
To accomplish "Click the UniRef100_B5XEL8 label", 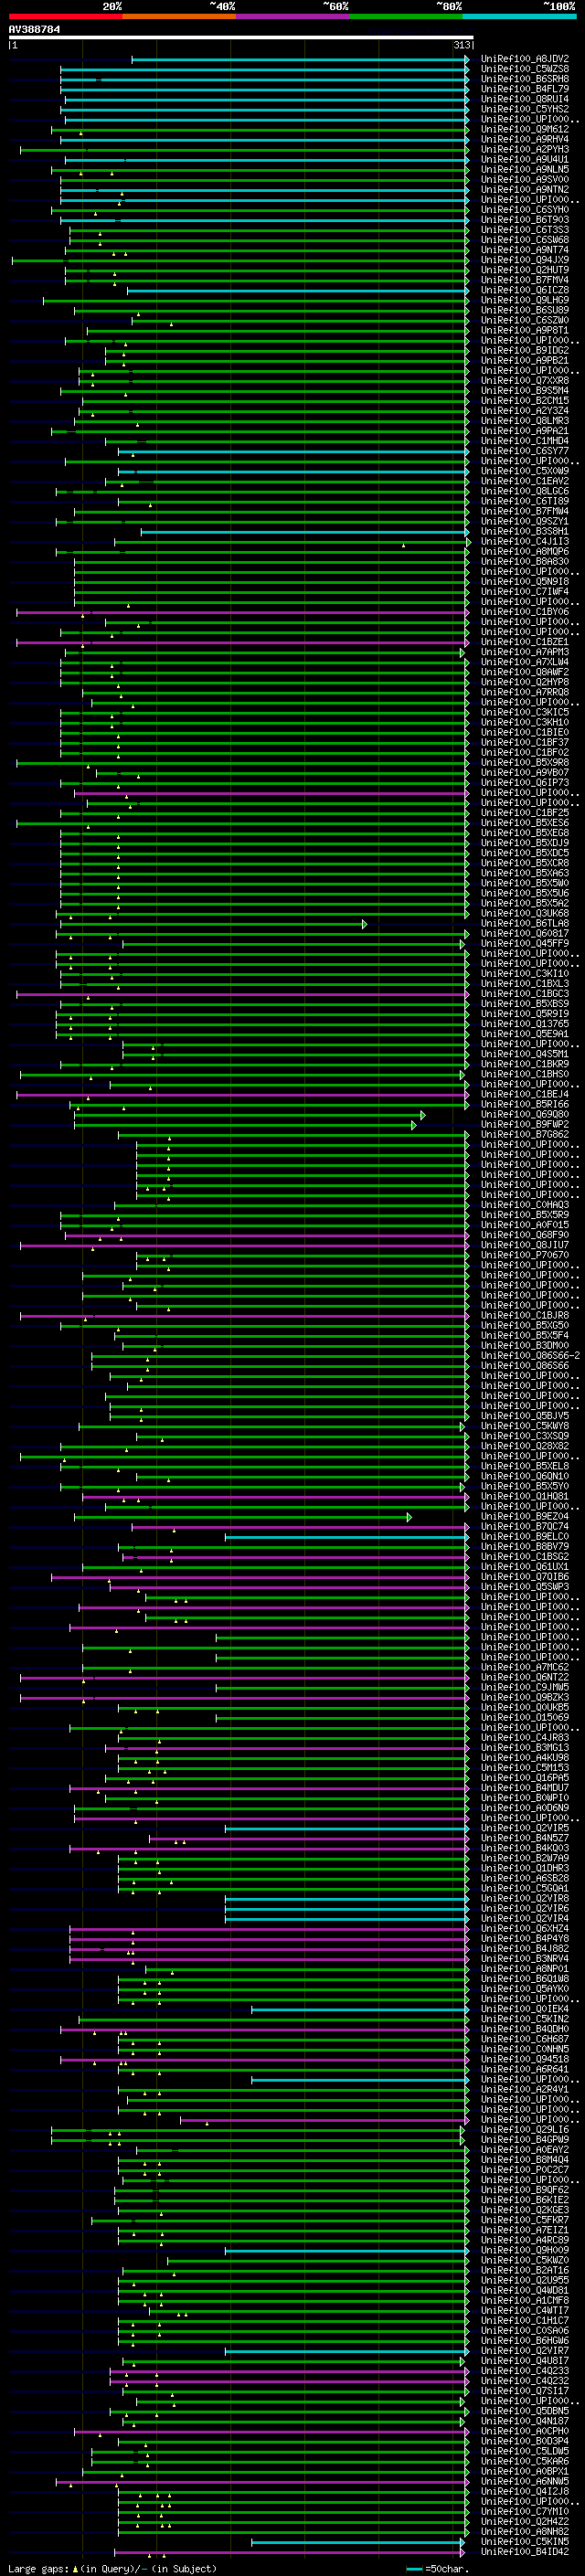I will tap(525, 1466).
